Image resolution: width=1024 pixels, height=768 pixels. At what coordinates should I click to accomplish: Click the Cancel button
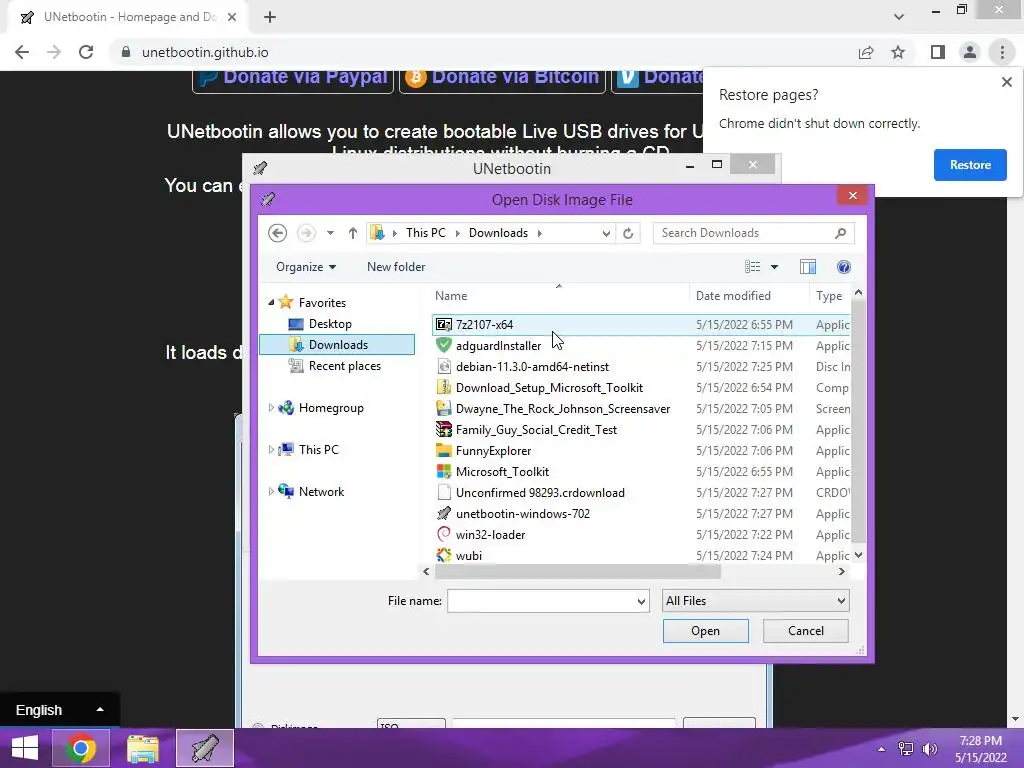pyautogui.click(x=805, y=631)
